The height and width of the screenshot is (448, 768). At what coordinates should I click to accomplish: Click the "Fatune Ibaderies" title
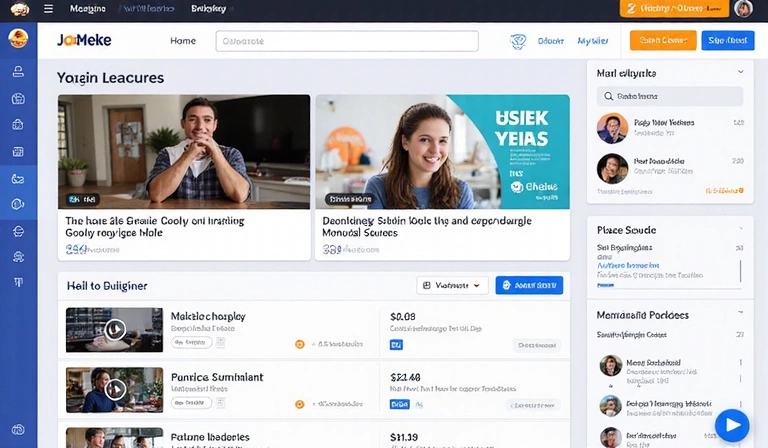(x=210, y=437)
